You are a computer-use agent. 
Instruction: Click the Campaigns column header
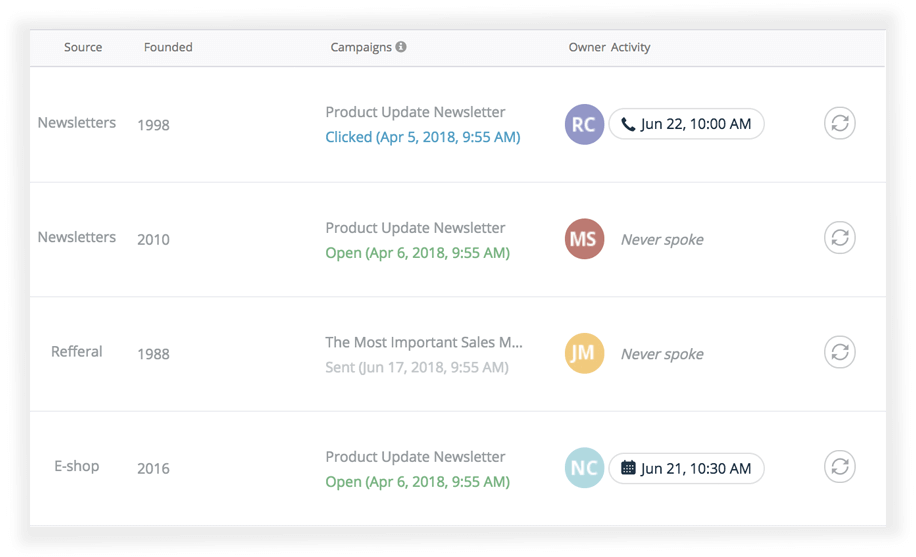pyautogui.click(x=361, y=47)
